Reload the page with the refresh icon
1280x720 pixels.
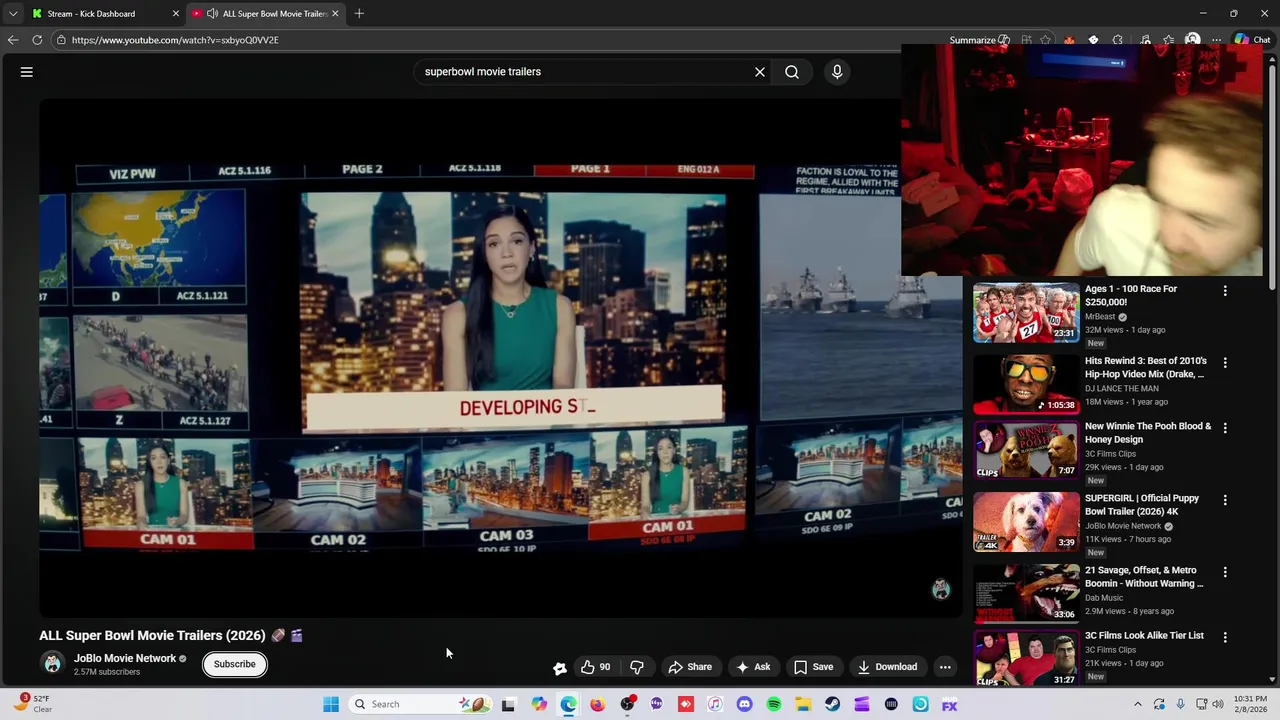point(37,40)
